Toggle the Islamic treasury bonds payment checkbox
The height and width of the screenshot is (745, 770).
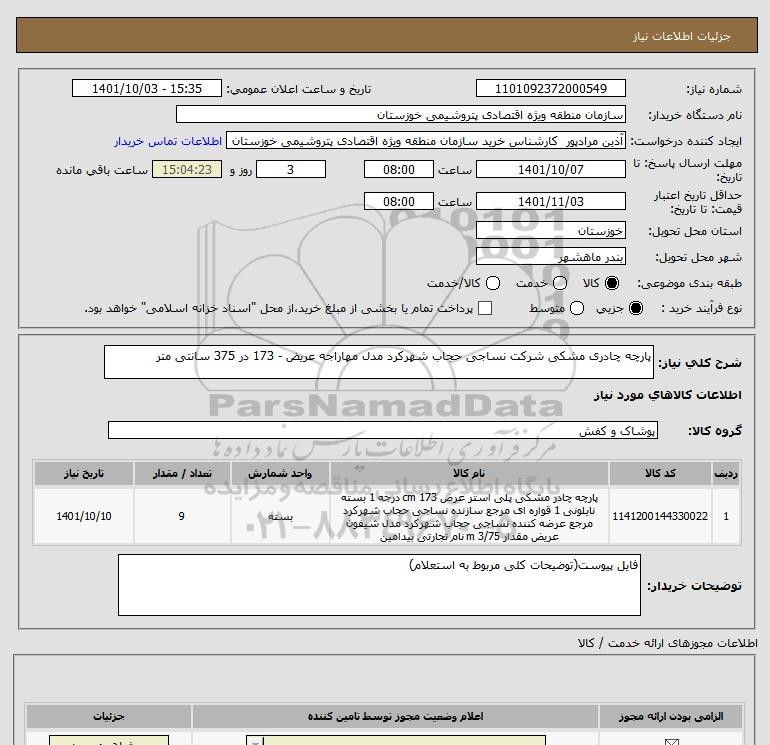tap(485, 308)
